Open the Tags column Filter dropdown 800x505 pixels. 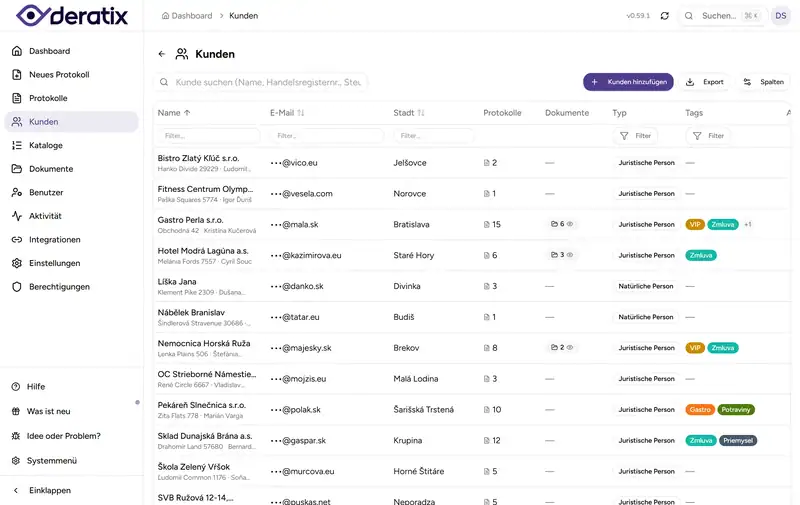[708, 136]
